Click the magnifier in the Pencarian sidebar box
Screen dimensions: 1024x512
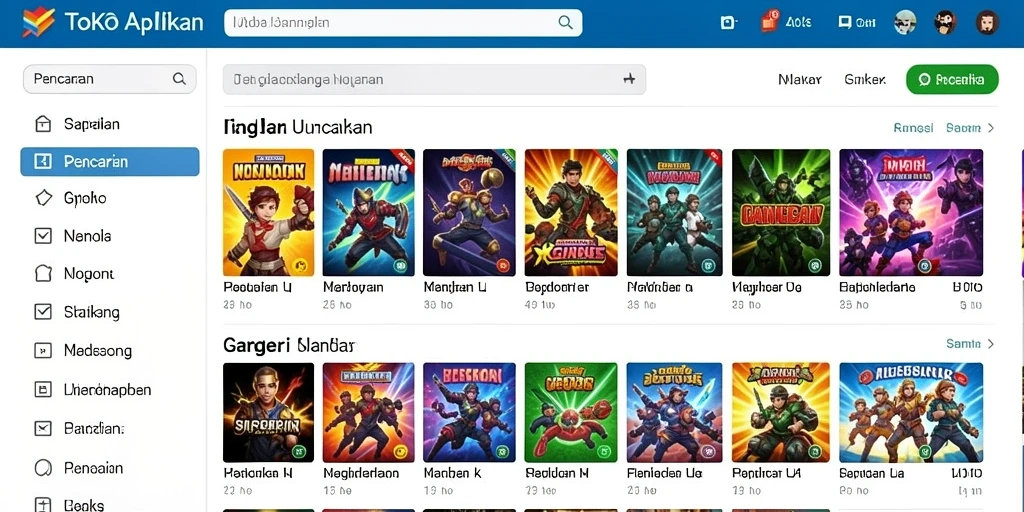click(x=179, y=79)
